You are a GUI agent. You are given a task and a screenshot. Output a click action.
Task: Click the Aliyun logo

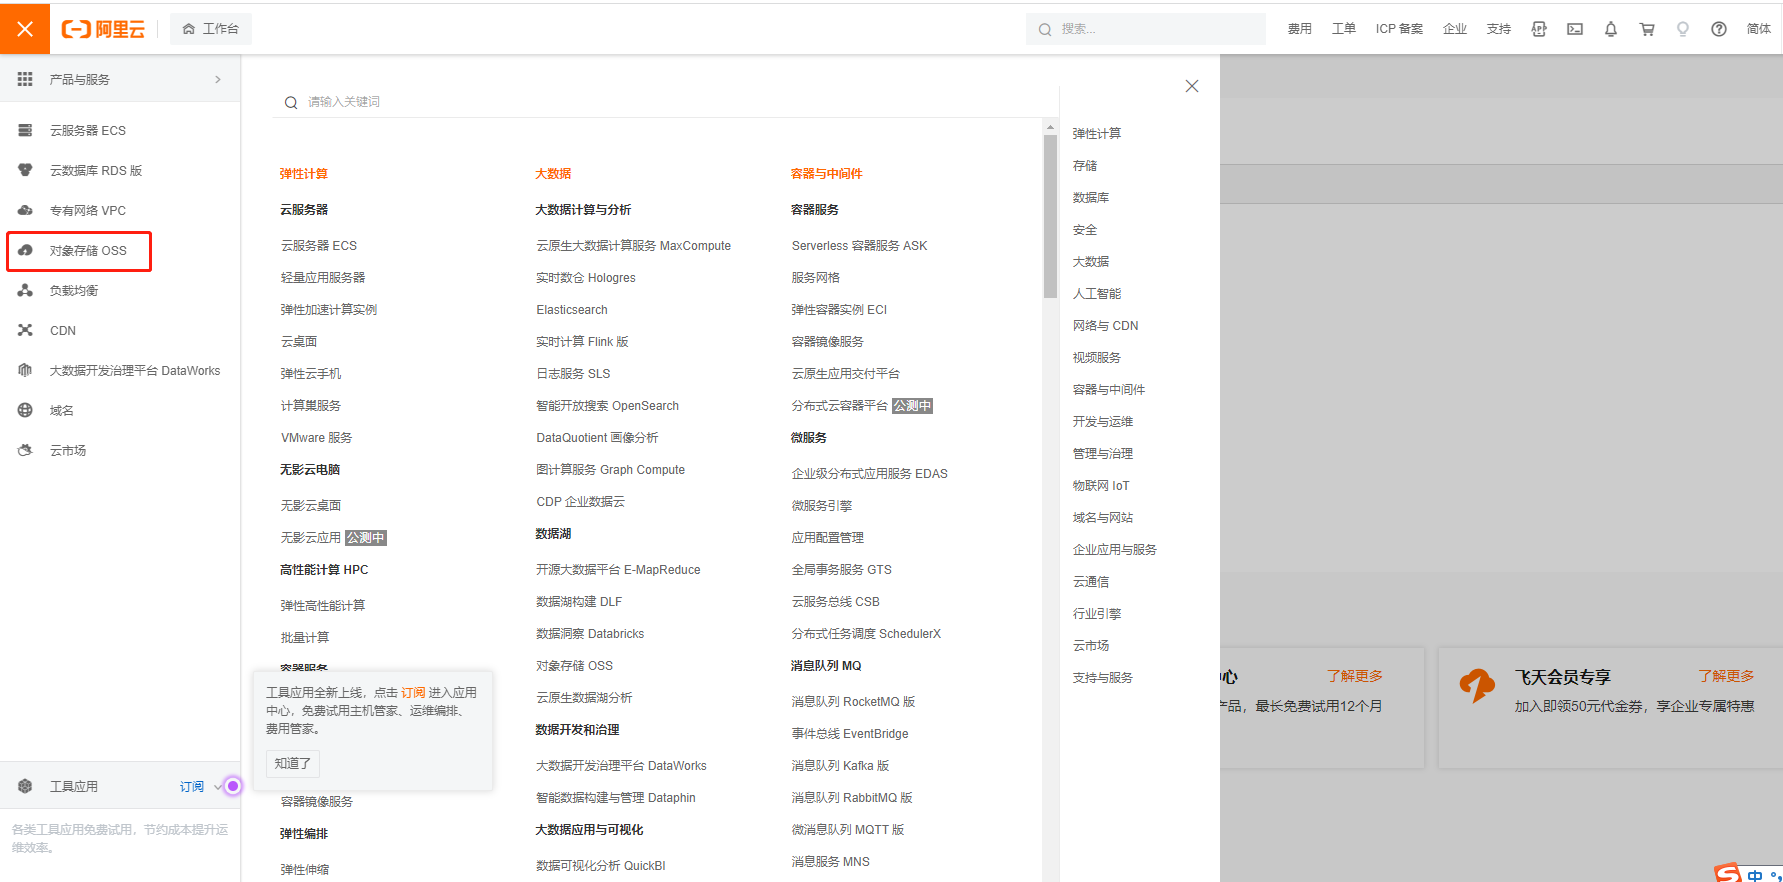(x=103, y=29)
